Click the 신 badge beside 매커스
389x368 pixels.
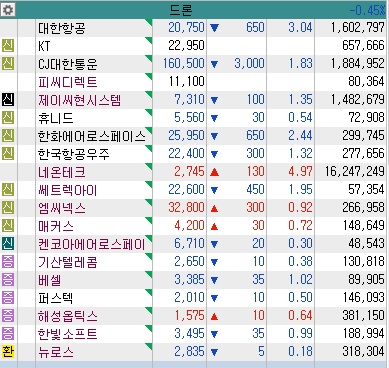point(8,225)
